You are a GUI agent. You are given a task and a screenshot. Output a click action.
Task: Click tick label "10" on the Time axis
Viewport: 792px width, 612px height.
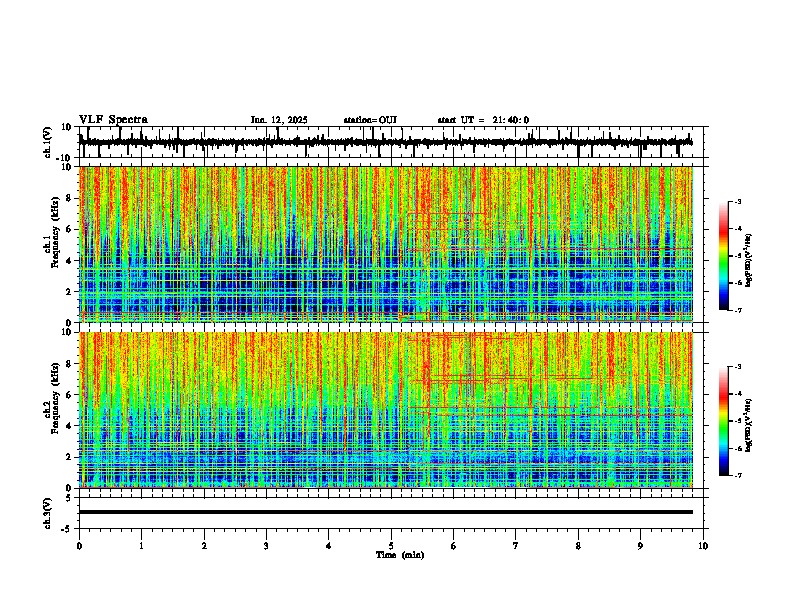tap(703, 546)
